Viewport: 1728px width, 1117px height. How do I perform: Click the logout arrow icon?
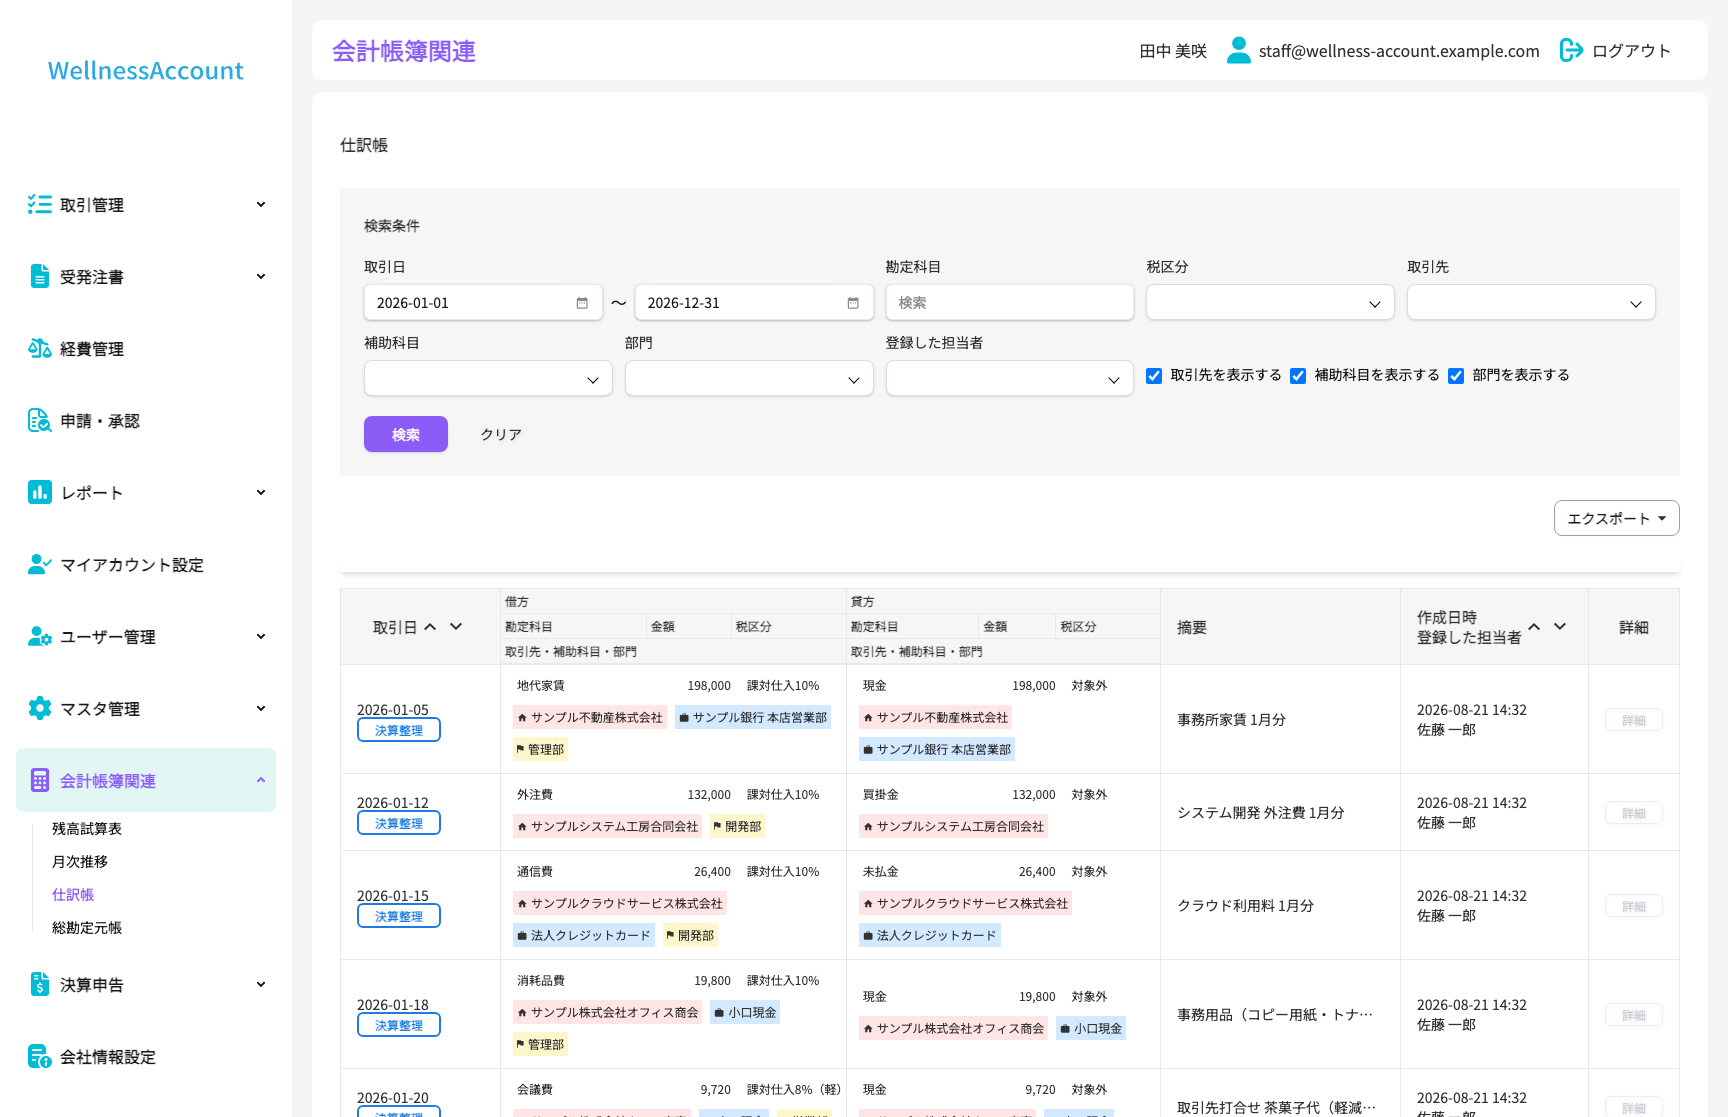[x=1571, y=50]
